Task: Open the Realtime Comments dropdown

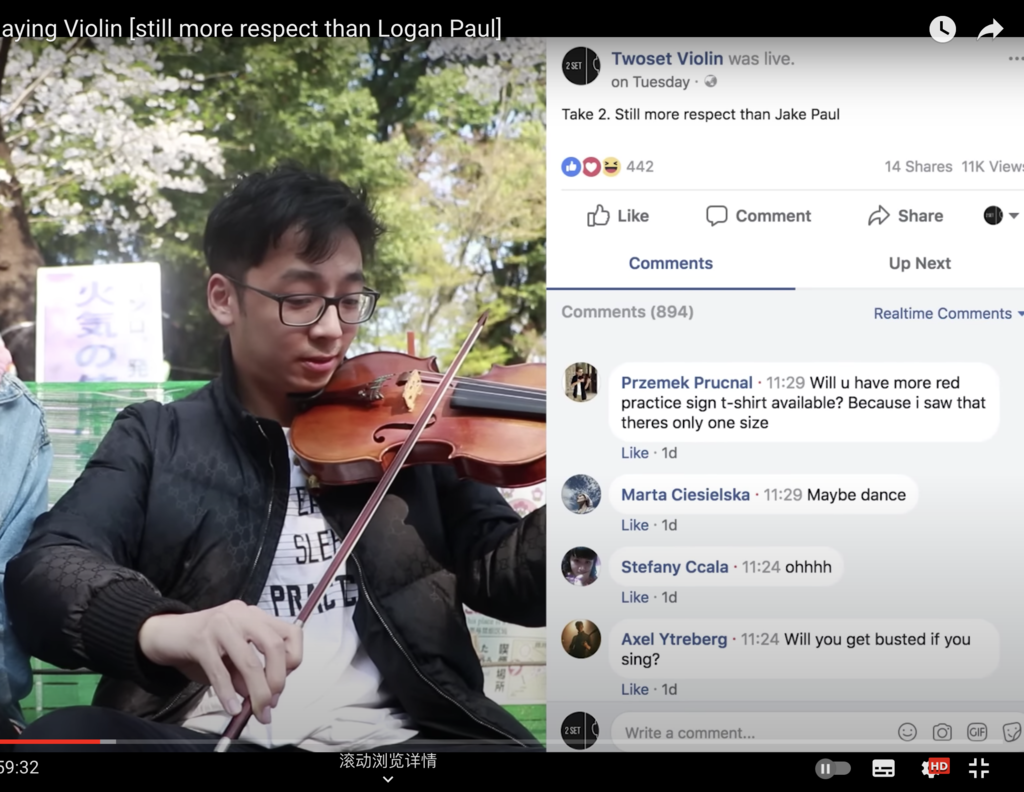Action: coord(948,313)
